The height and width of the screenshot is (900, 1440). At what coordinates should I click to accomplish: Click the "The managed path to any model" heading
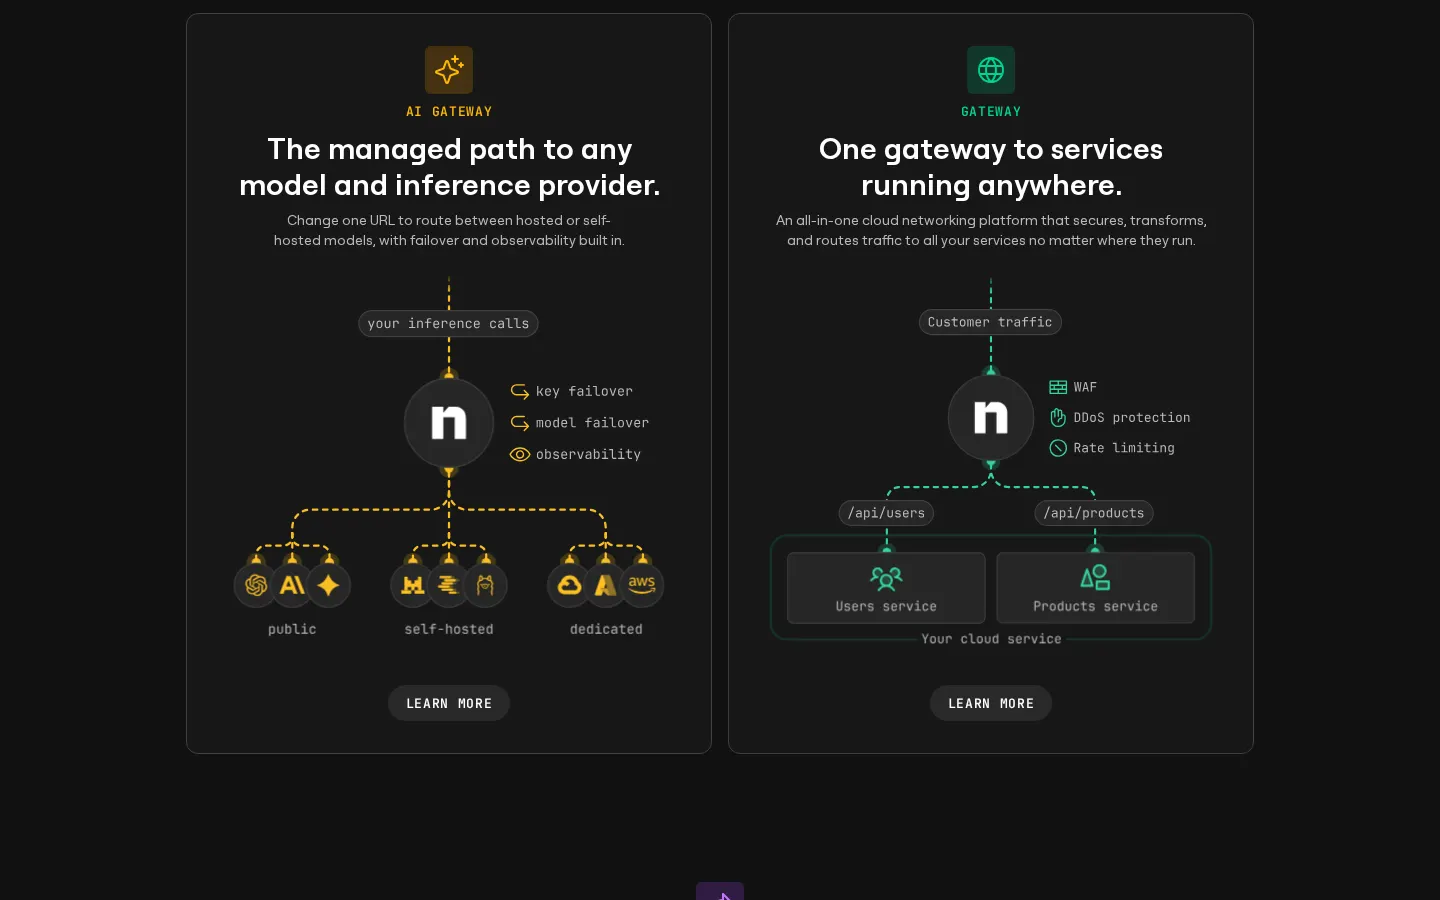(x=449, y=167)
